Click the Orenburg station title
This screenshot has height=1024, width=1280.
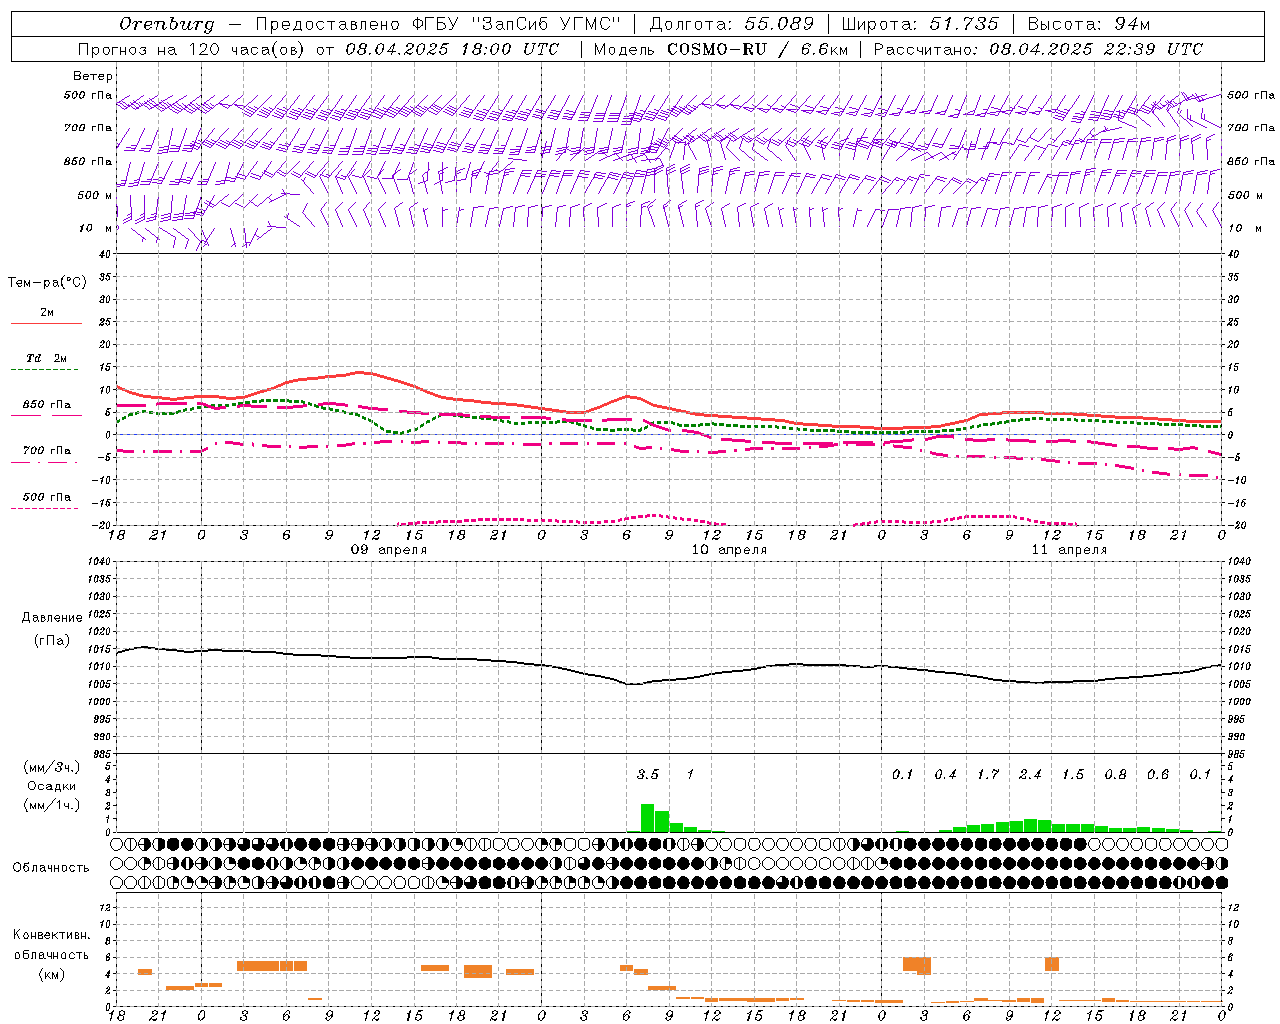pos(166,23)
